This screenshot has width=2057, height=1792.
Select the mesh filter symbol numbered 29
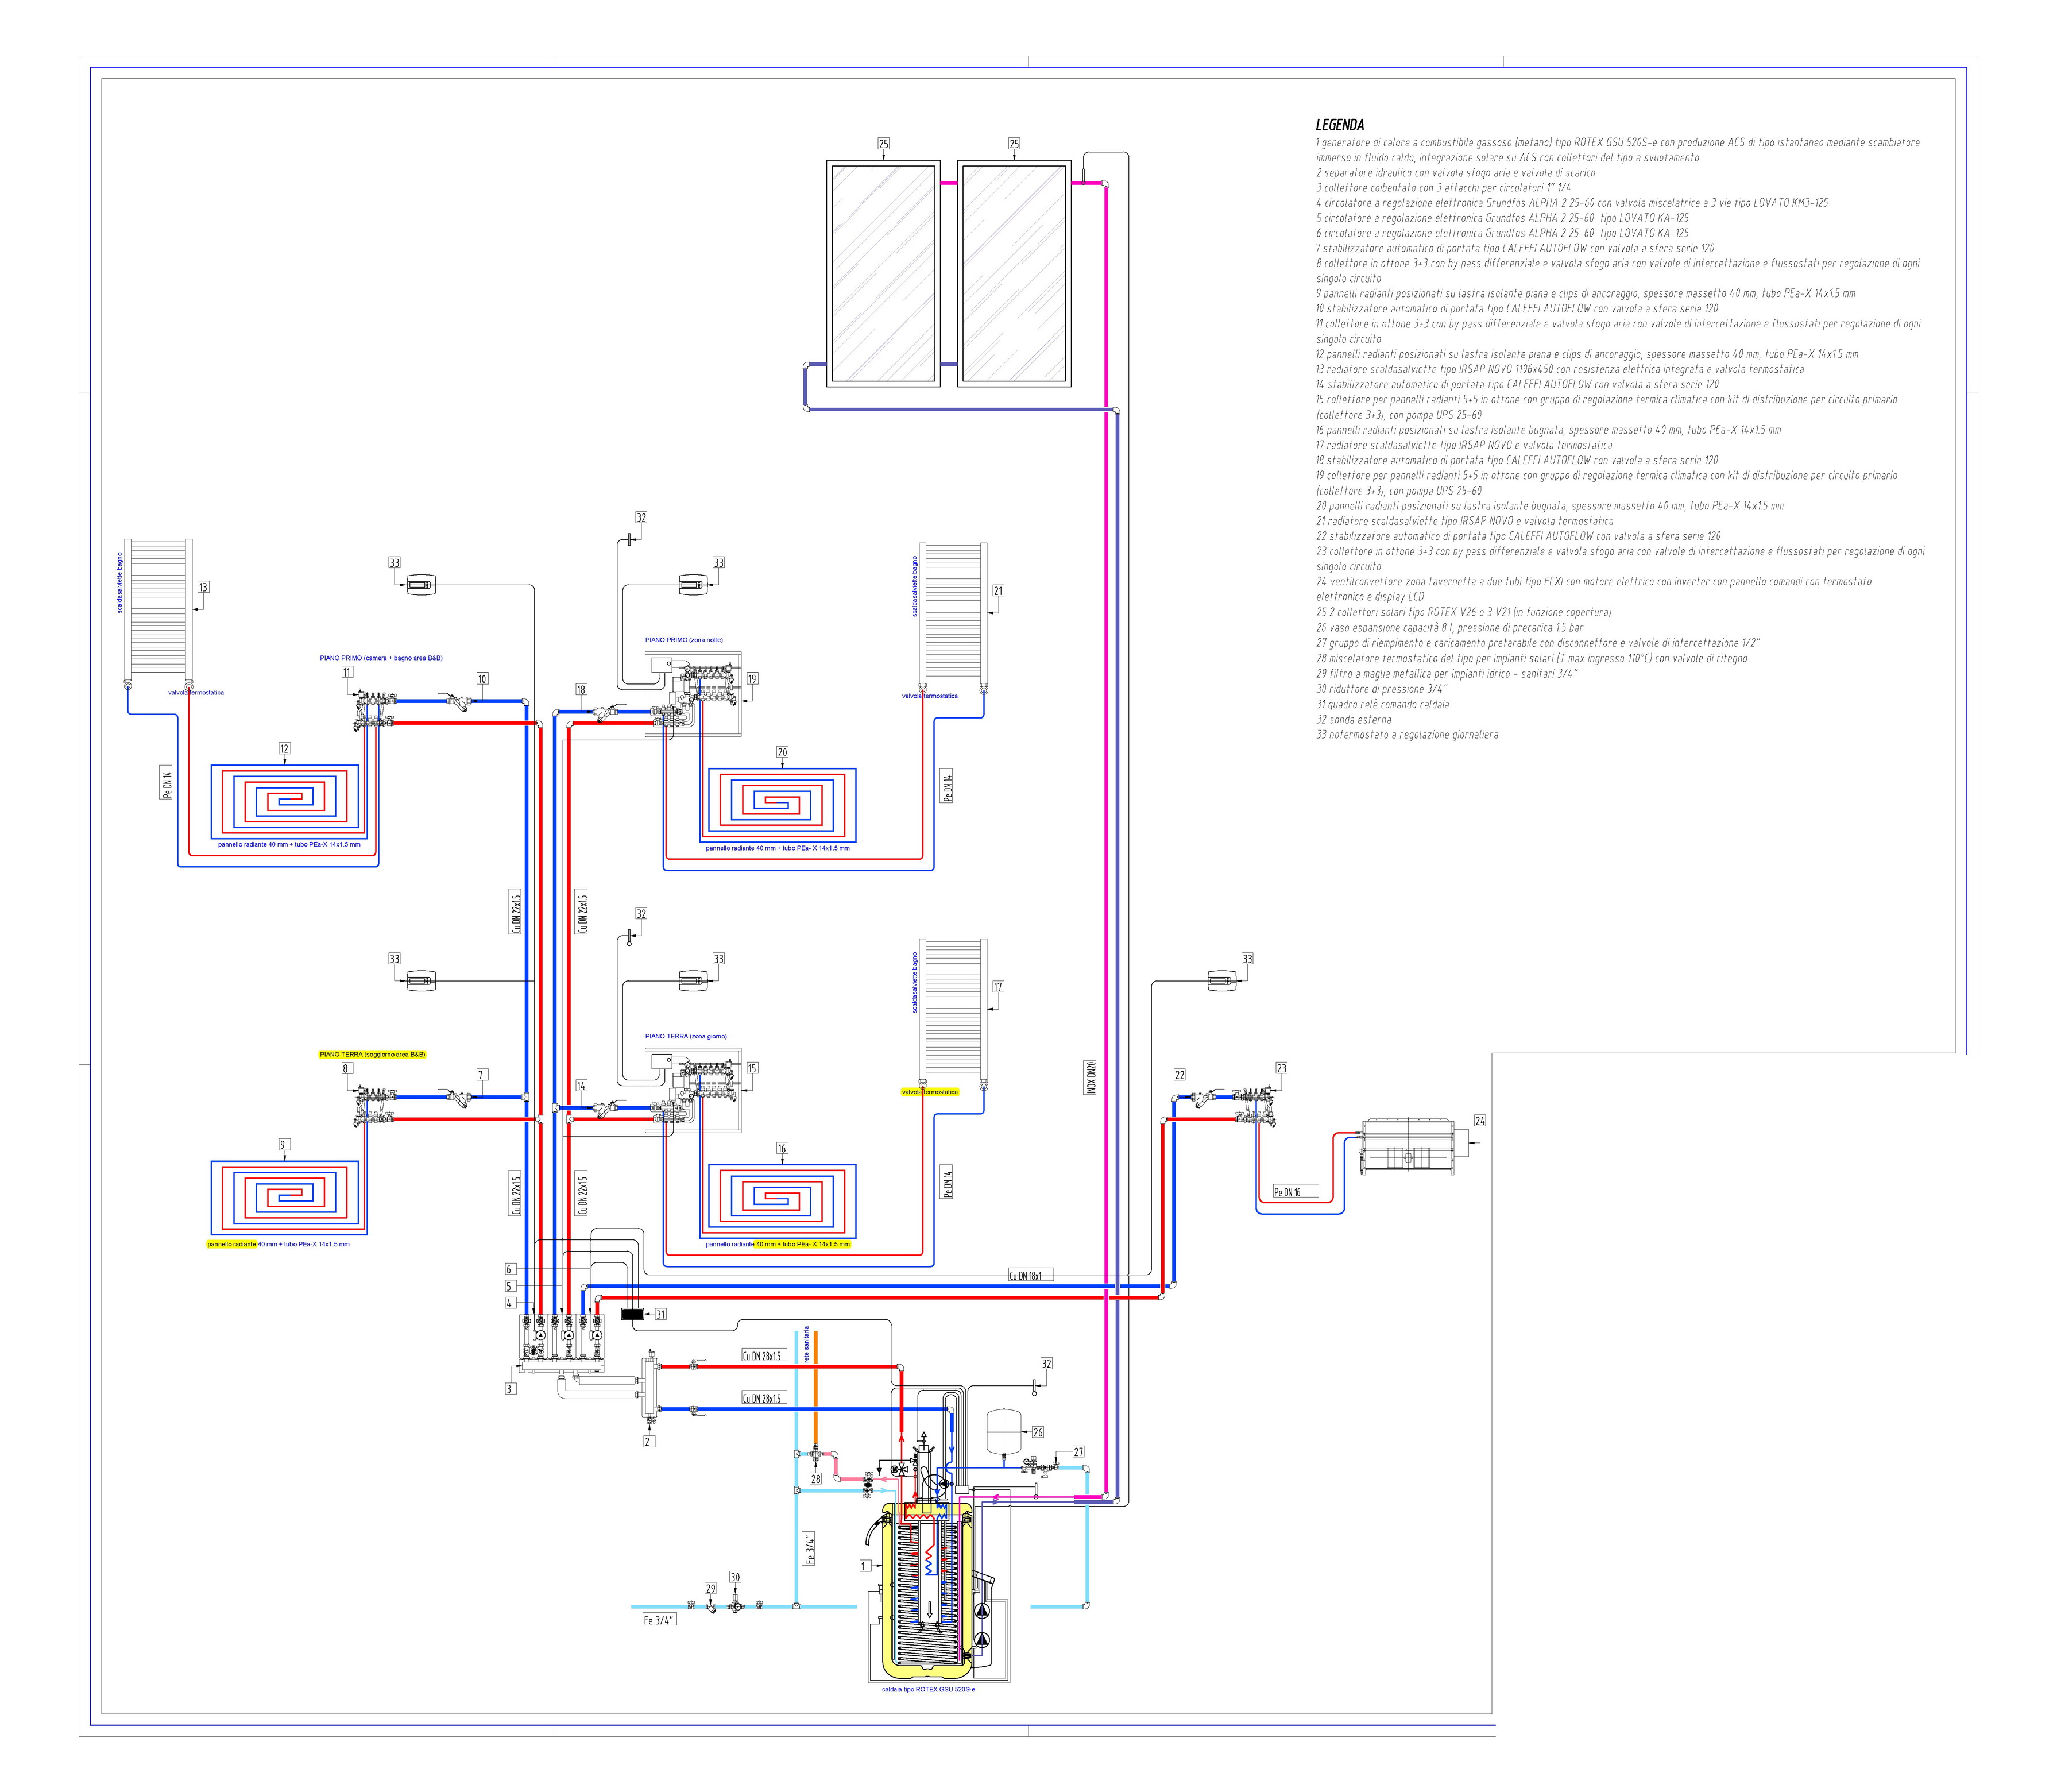pyautogui.click(x=710, y=1607)
